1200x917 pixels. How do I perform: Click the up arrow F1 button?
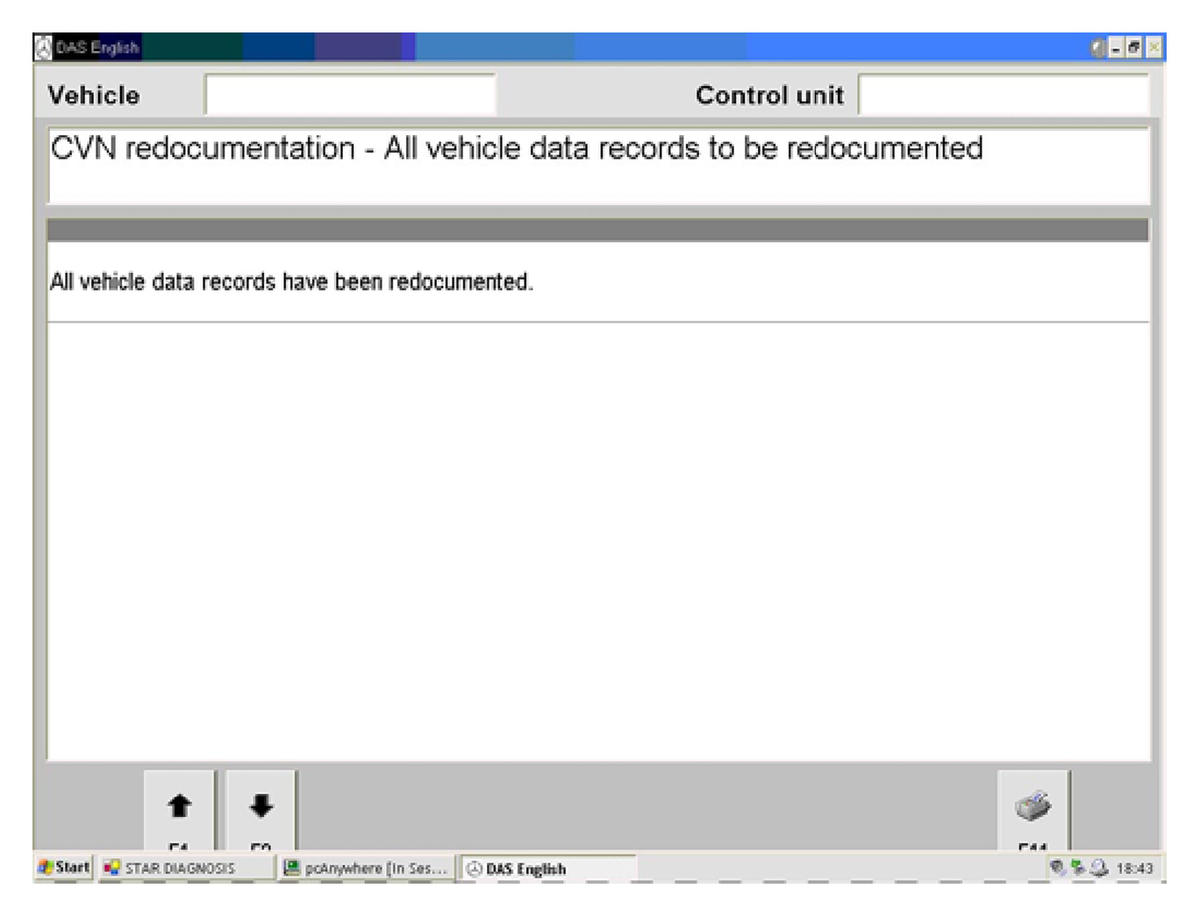click(x=179, y=809)
